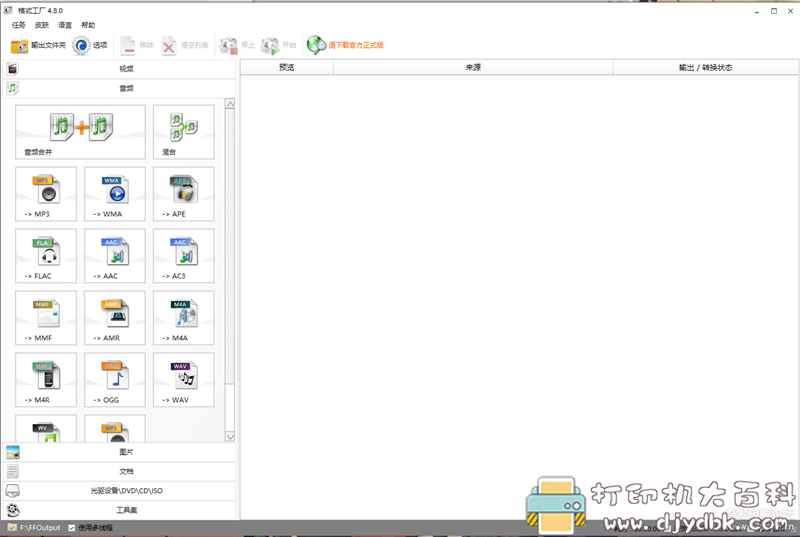Collapse the 音频 (Audio) category section
The width and height of the screenshot is (800, 537).
(120, 88)
